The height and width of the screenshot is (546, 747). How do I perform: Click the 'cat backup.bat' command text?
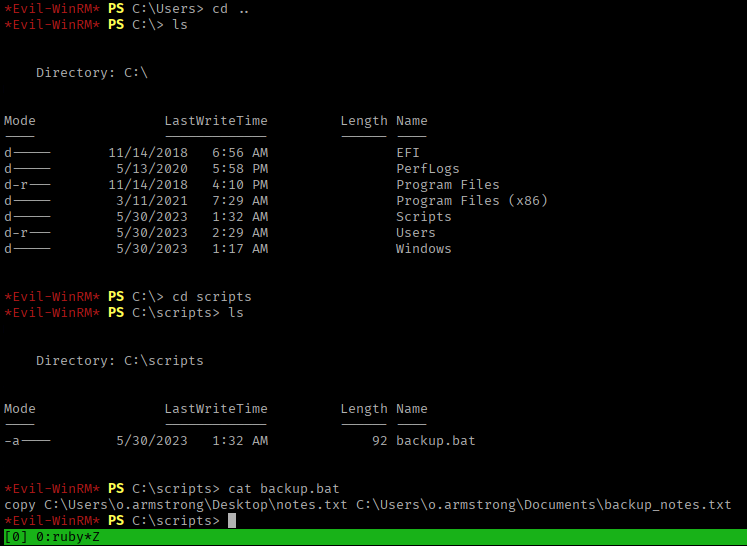click(x=284, y=489)
